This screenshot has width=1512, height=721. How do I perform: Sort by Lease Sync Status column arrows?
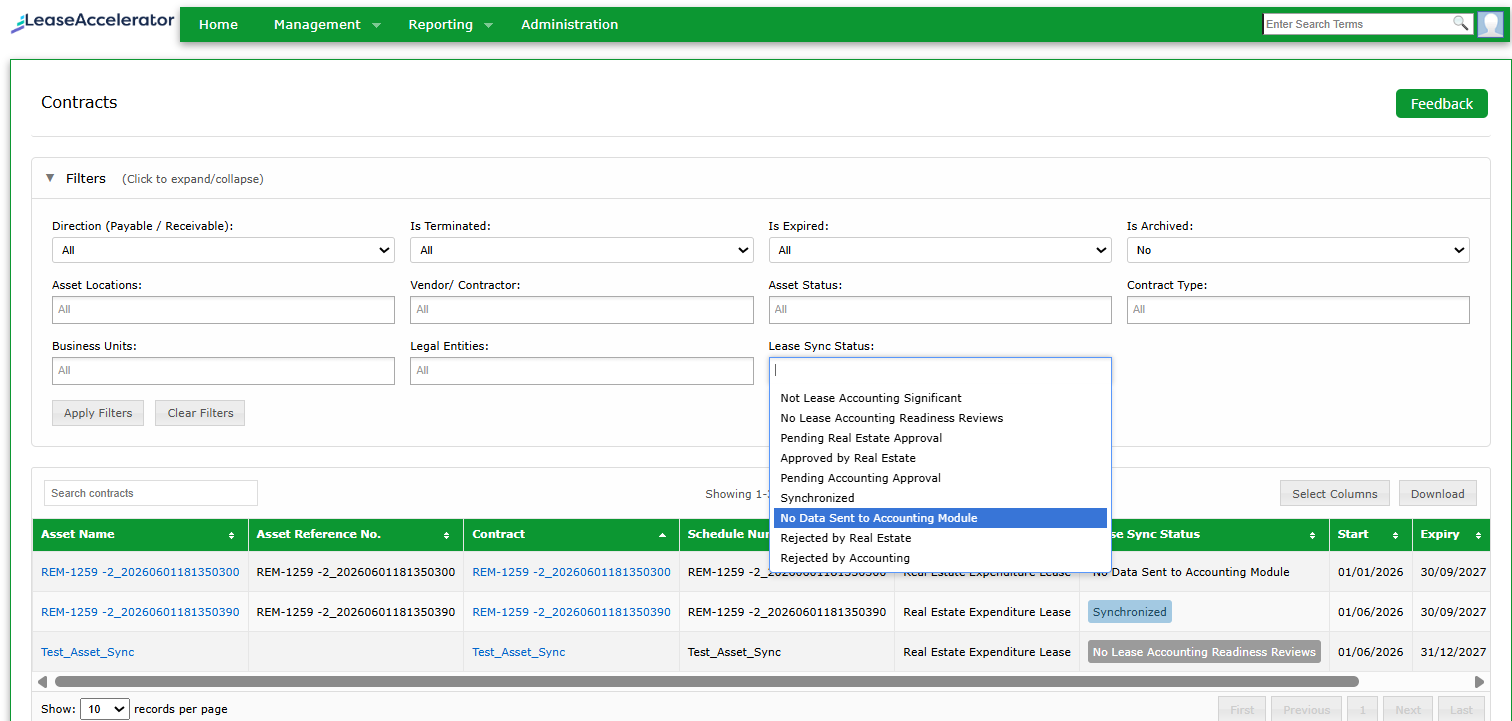1312,536
